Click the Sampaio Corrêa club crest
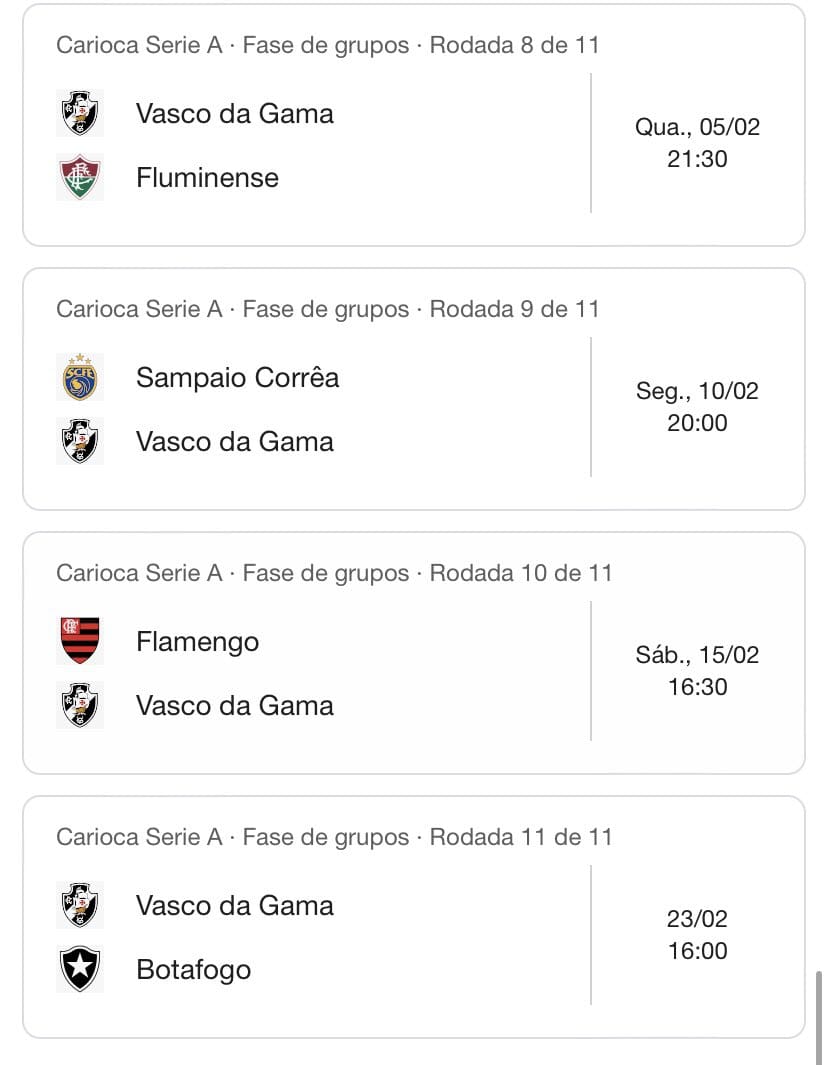Viewport: 828px width, 1065px height. (x=80, y=377)
